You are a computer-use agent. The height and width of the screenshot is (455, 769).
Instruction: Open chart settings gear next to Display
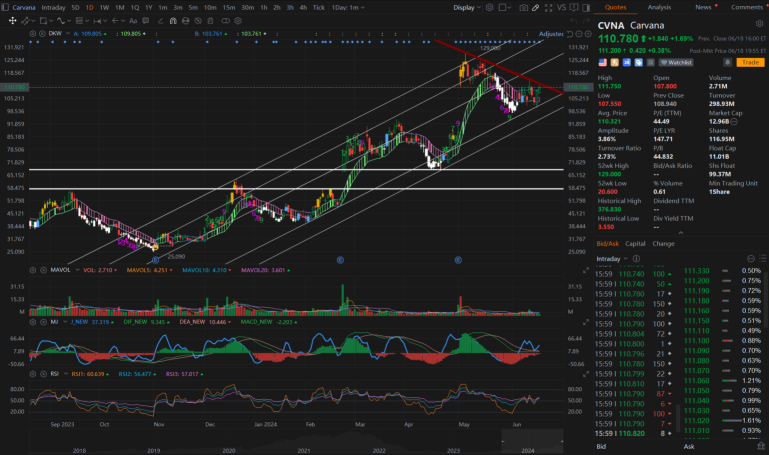coord(489,7)
